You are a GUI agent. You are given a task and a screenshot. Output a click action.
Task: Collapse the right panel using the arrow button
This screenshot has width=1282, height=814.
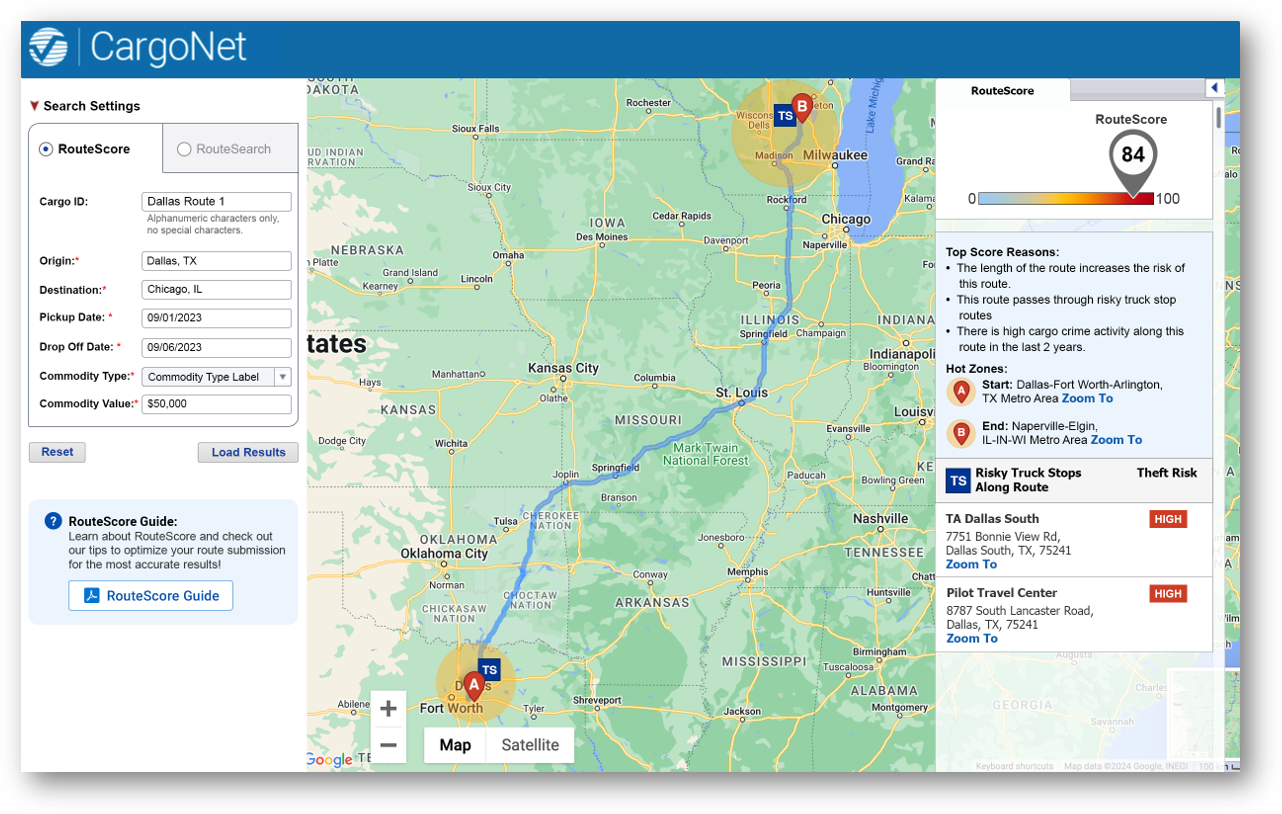tap(1214, 87)
